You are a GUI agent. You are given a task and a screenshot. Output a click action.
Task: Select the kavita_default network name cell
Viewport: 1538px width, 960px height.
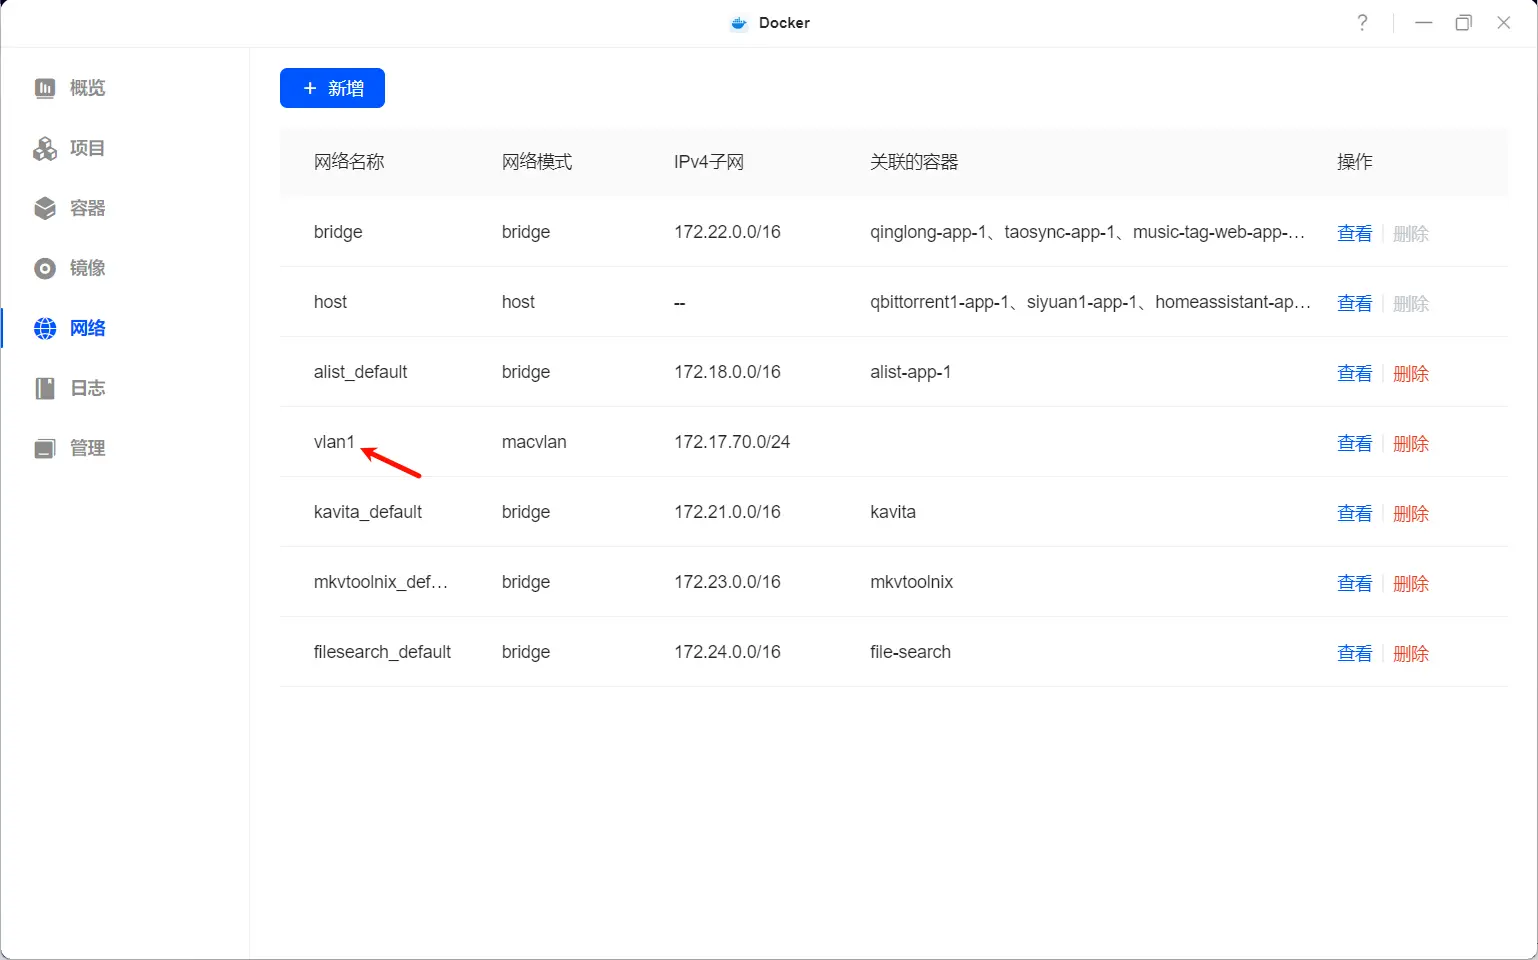(368, 512)
